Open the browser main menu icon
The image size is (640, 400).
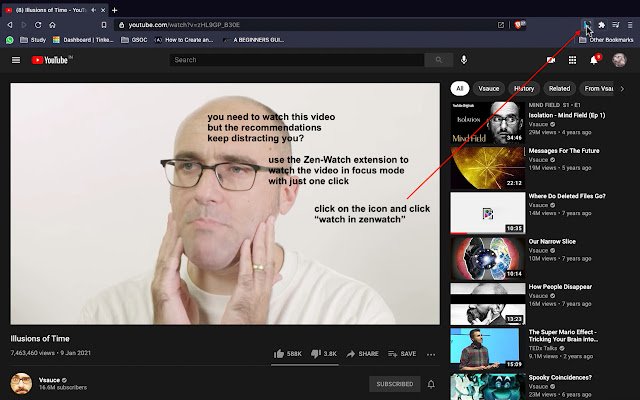point(630,25)
